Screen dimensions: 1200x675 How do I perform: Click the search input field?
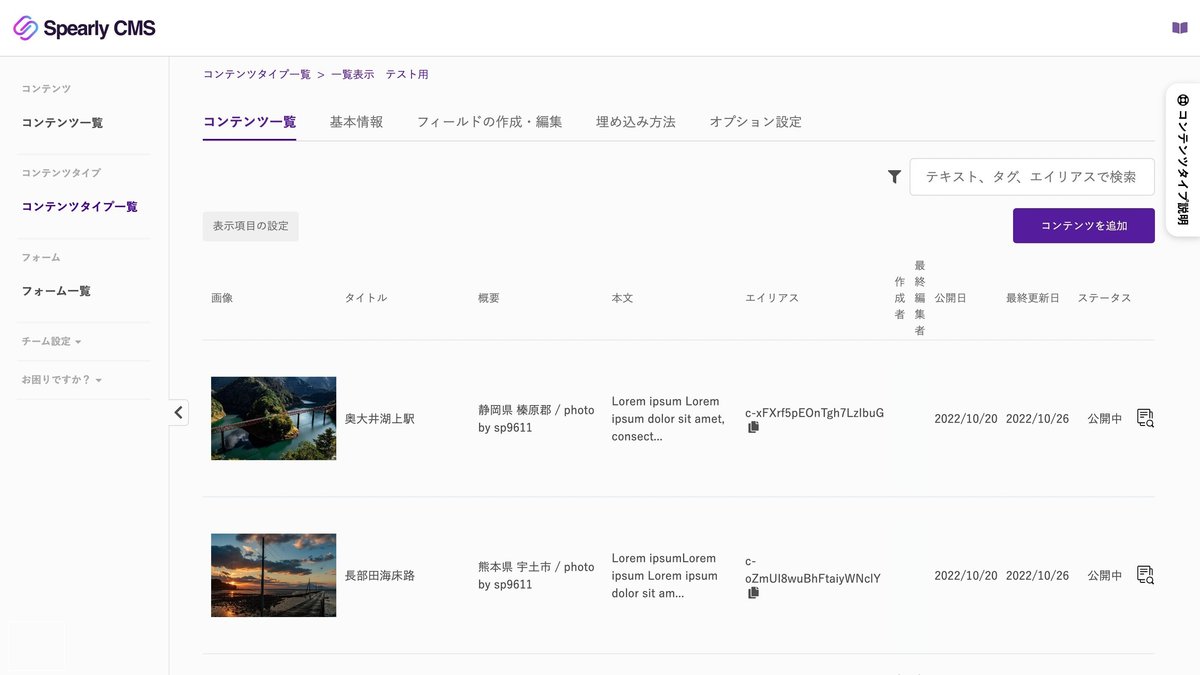tap(1032, 176)
